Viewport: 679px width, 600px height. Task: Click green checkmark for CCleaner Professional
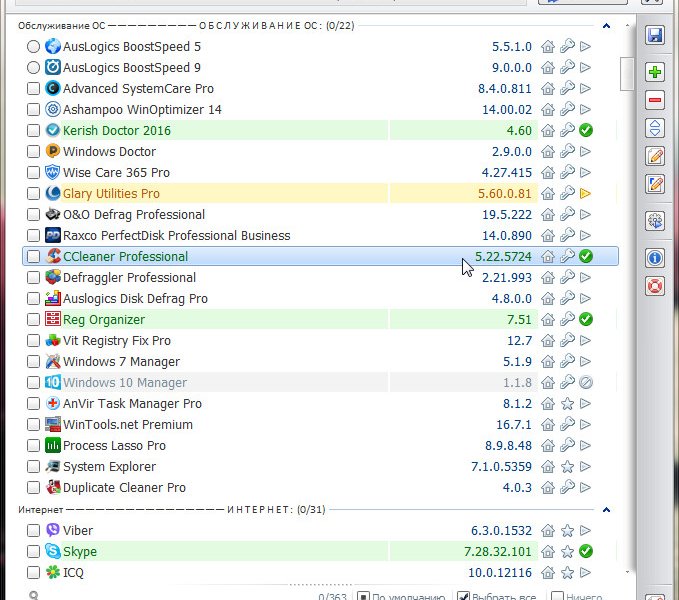585,256
